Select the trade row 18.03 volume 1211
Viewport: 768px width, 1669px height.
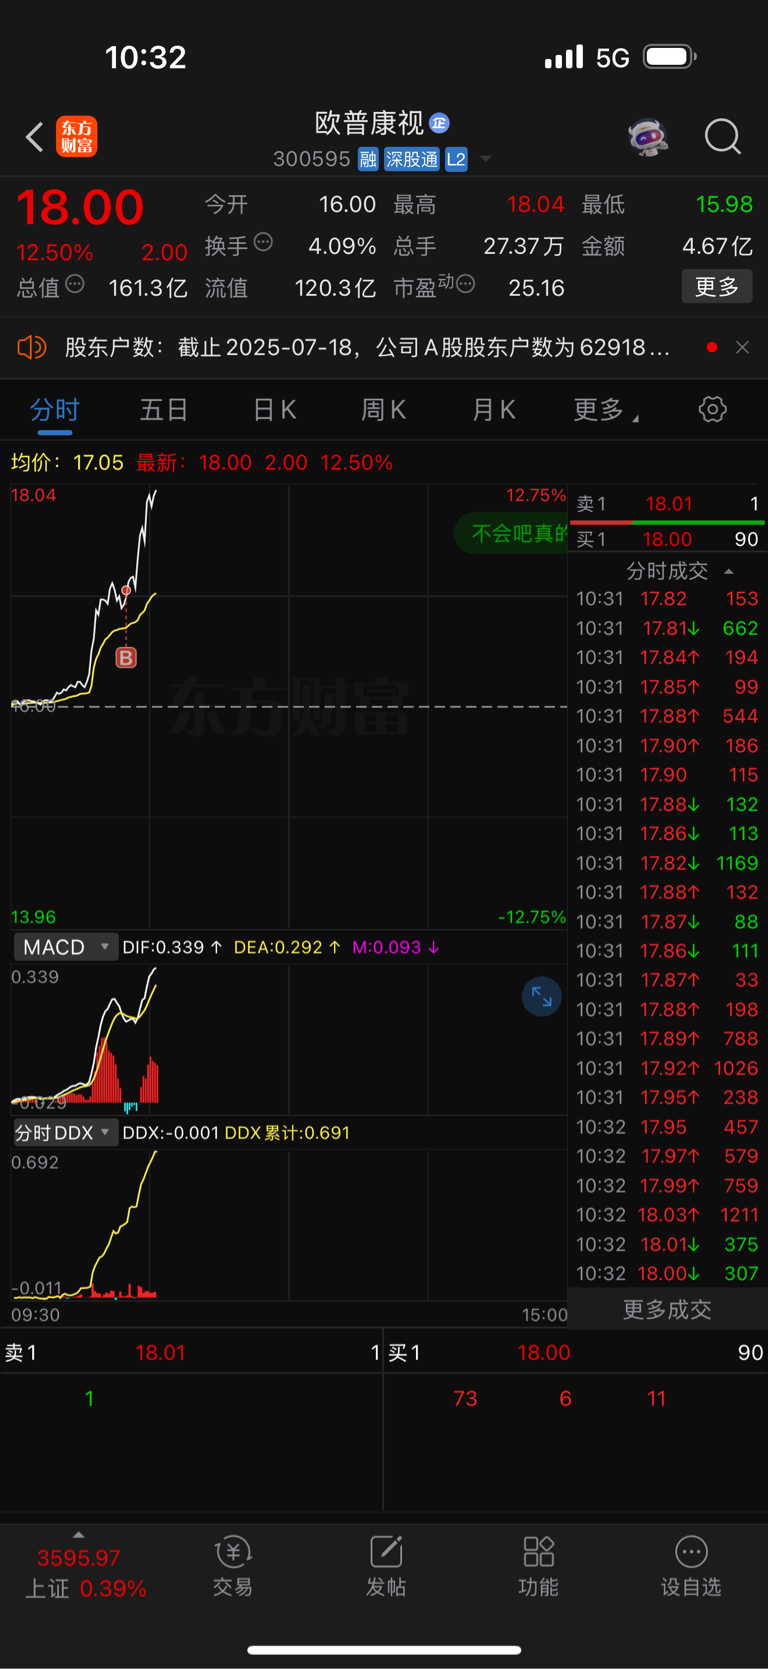tap(668, 1215)
